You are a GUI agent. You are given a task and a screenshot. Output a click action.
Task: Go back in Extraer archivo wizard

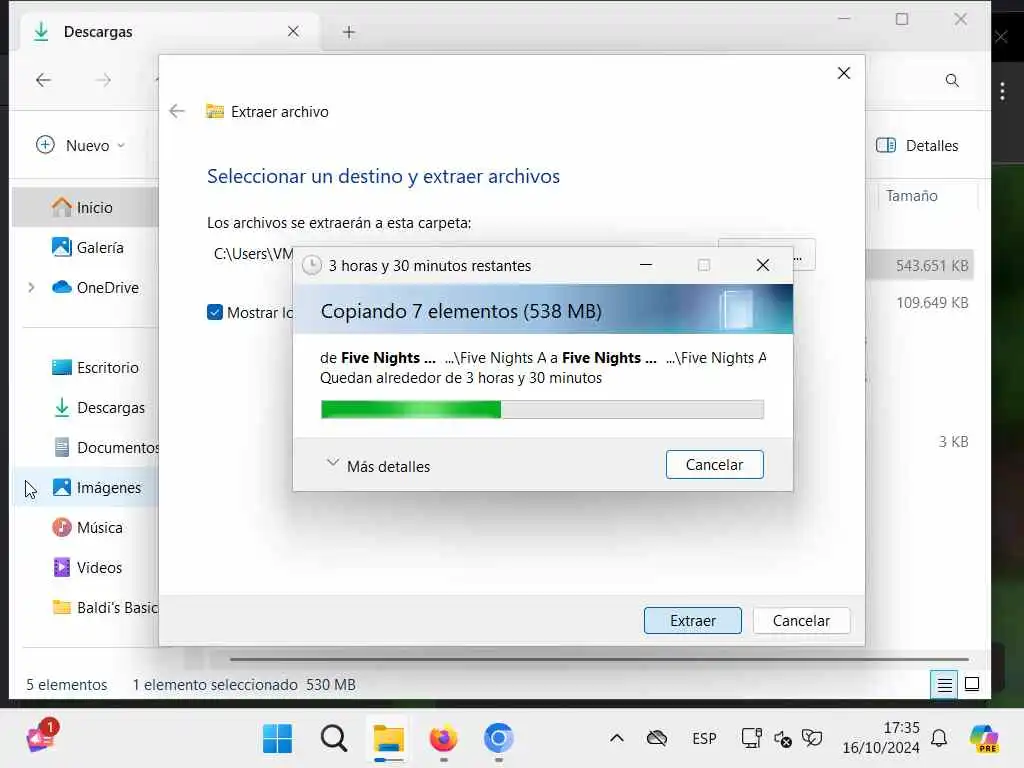pyautogui.click(x=177, y=111)
